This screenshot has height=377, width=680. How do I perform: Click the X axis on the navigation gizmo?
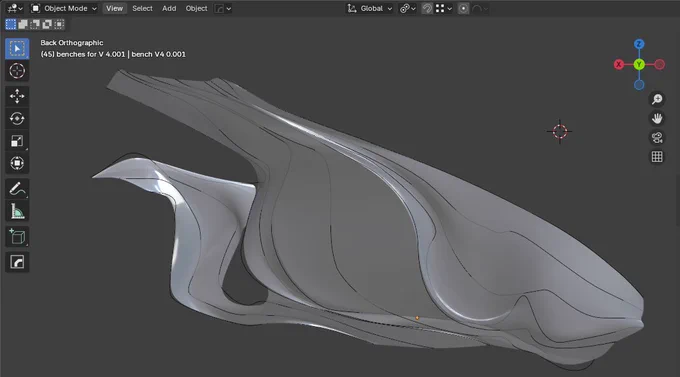coord(619,65)
